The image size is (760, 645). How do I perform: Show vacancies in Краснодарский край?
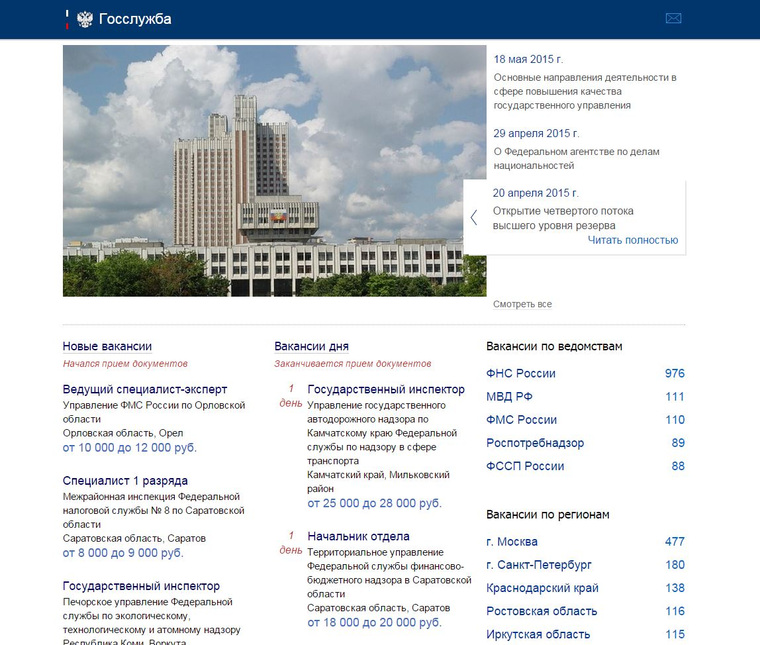[542, 588]
